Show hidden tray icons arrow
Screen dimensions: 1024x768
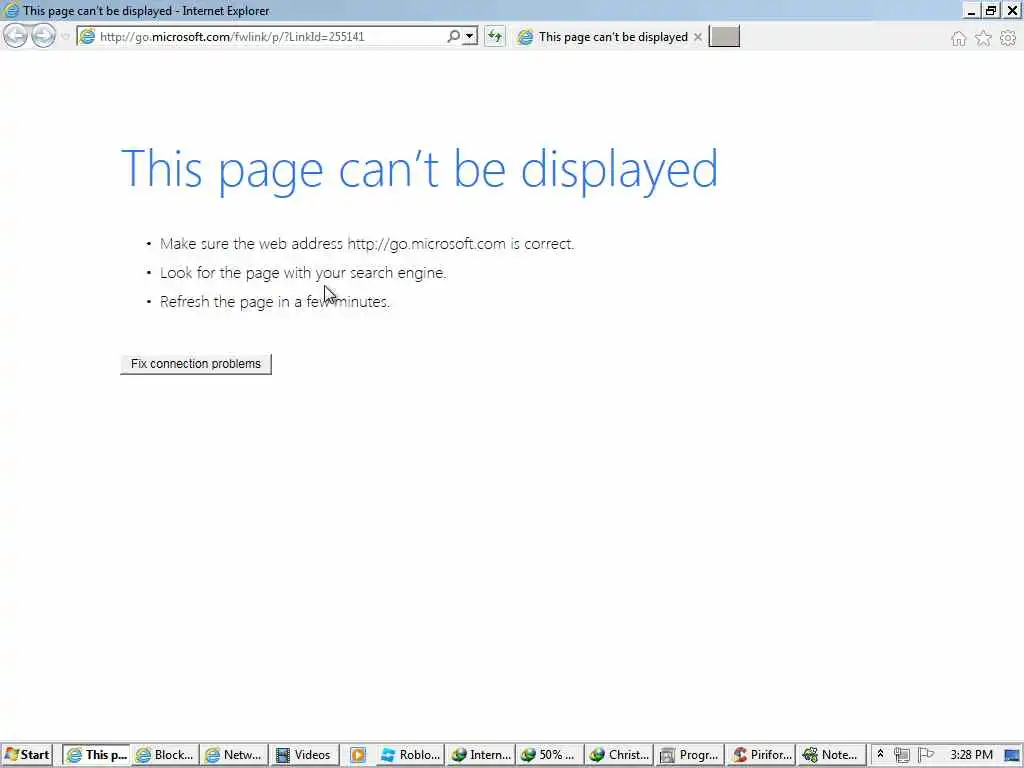click(880, 754)
